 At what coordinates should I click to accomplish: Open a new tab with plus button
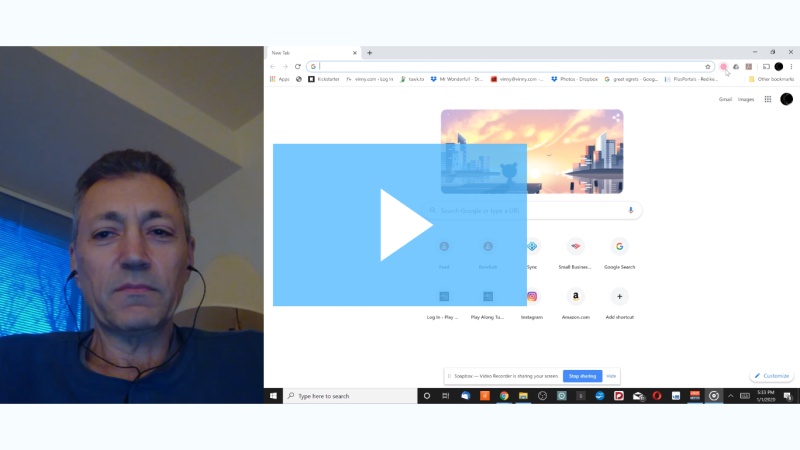click(369, 53)
